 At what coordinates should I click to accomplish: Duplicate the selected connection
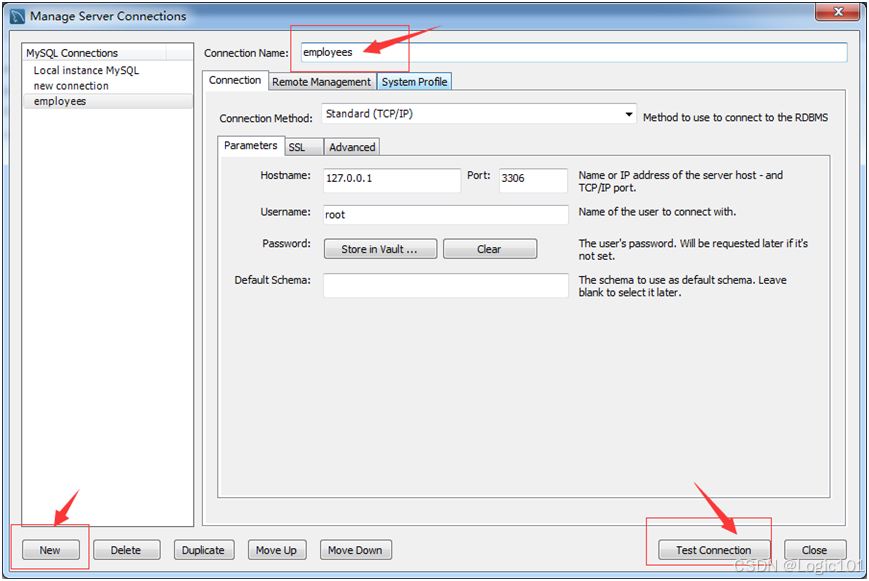(203, 550)
